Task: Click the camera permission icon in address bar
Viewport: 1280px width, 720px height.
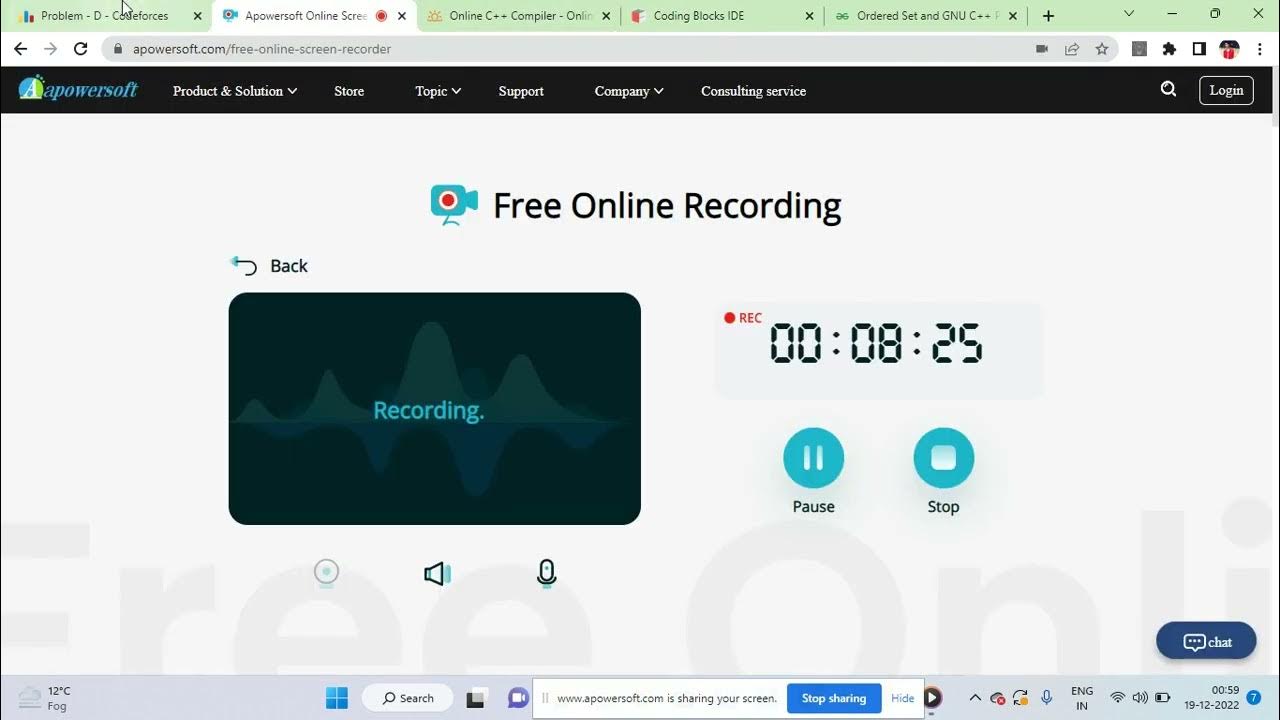Action: point(1042,49)
